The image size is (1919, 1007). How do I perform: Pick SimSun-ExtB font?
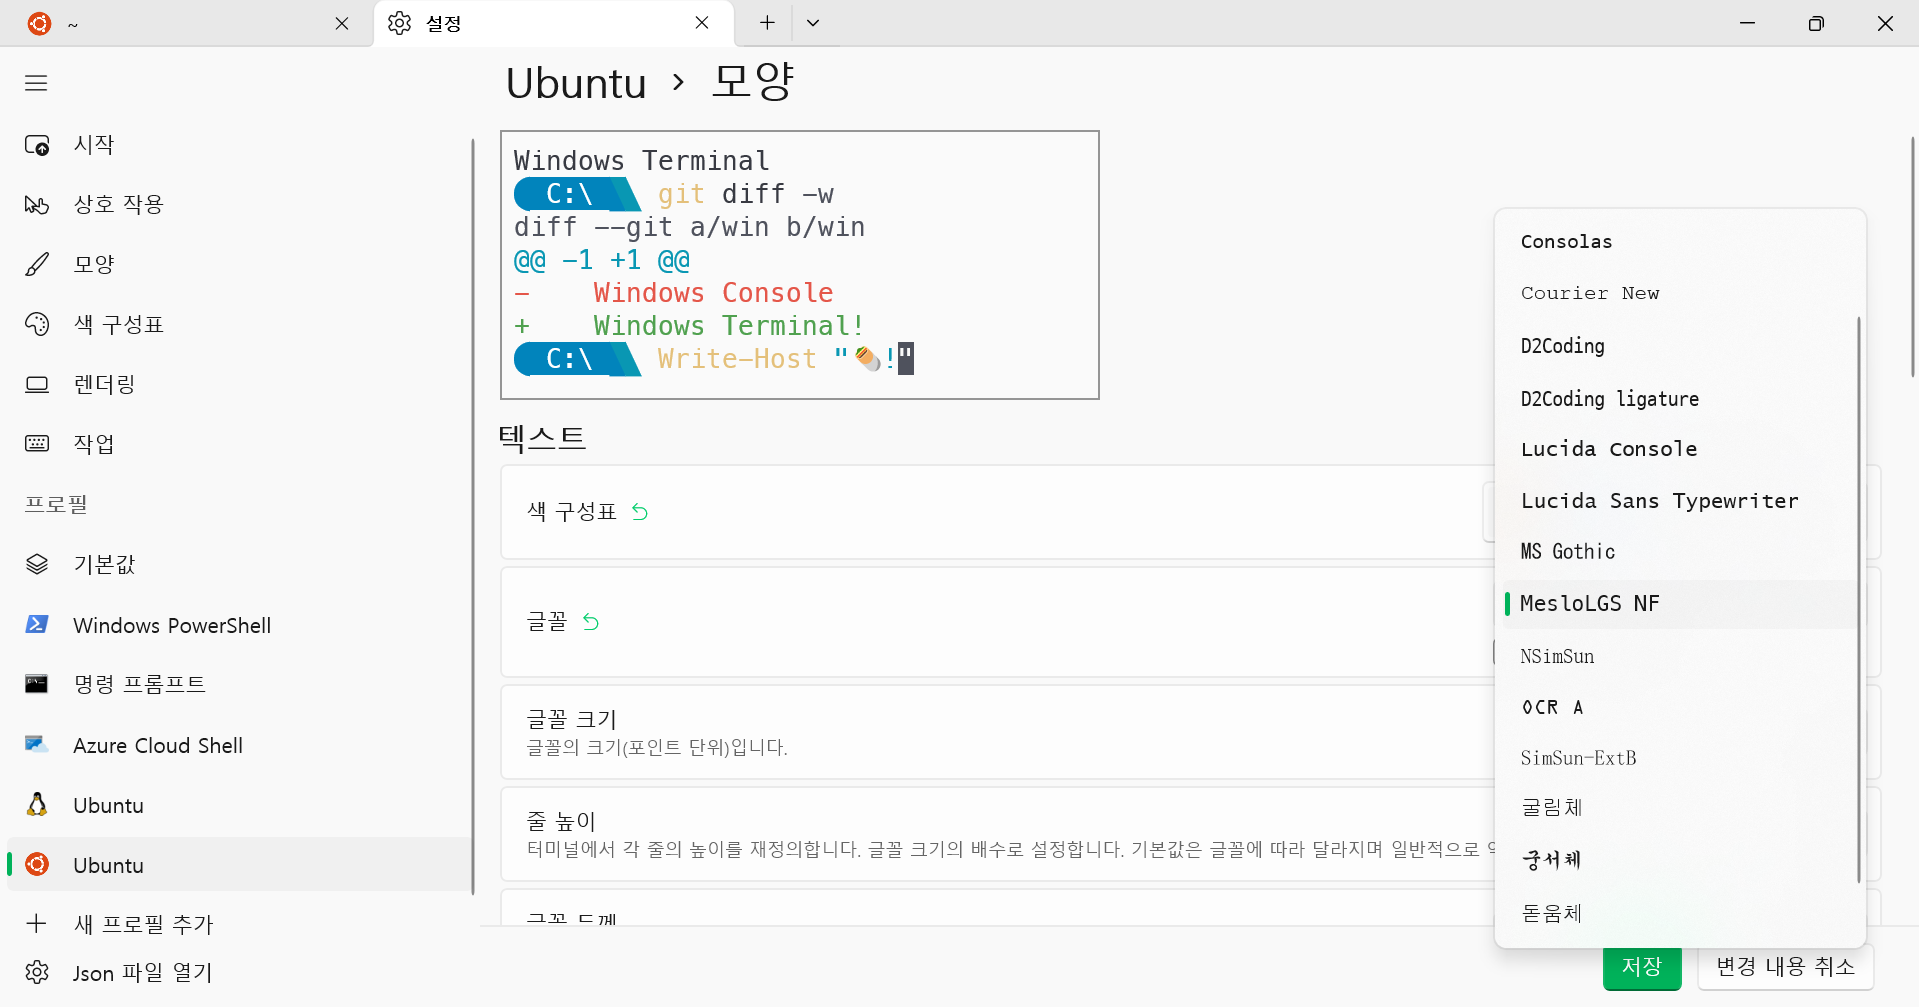pos(1680,758)
